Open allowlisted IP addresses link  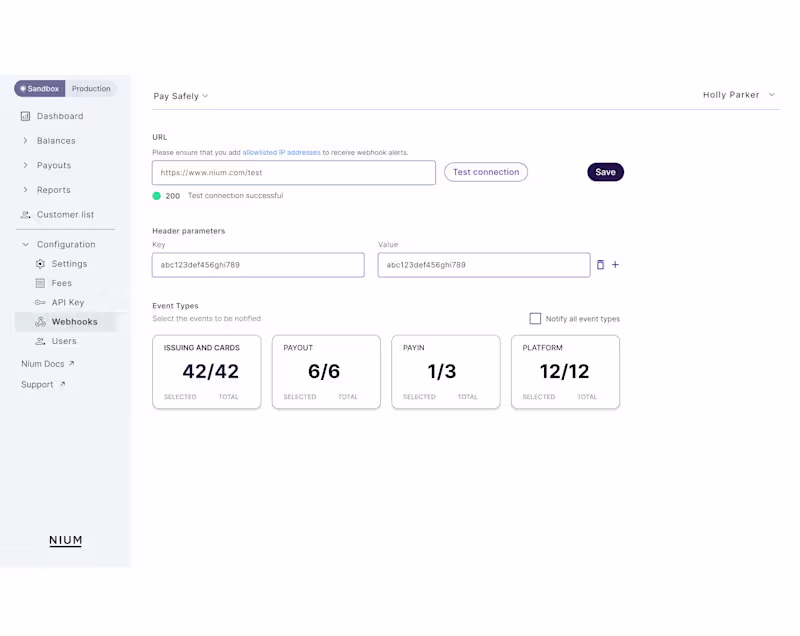pyautogui.click(x=282, y=152)
